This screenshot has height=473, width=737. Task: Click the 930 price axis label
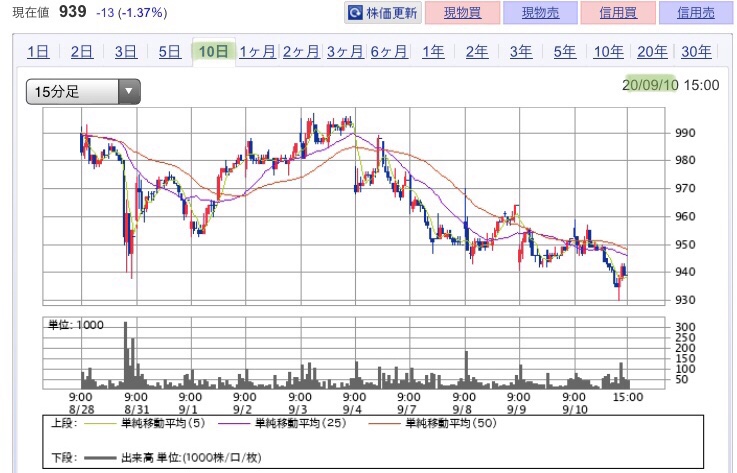(685, 300)
